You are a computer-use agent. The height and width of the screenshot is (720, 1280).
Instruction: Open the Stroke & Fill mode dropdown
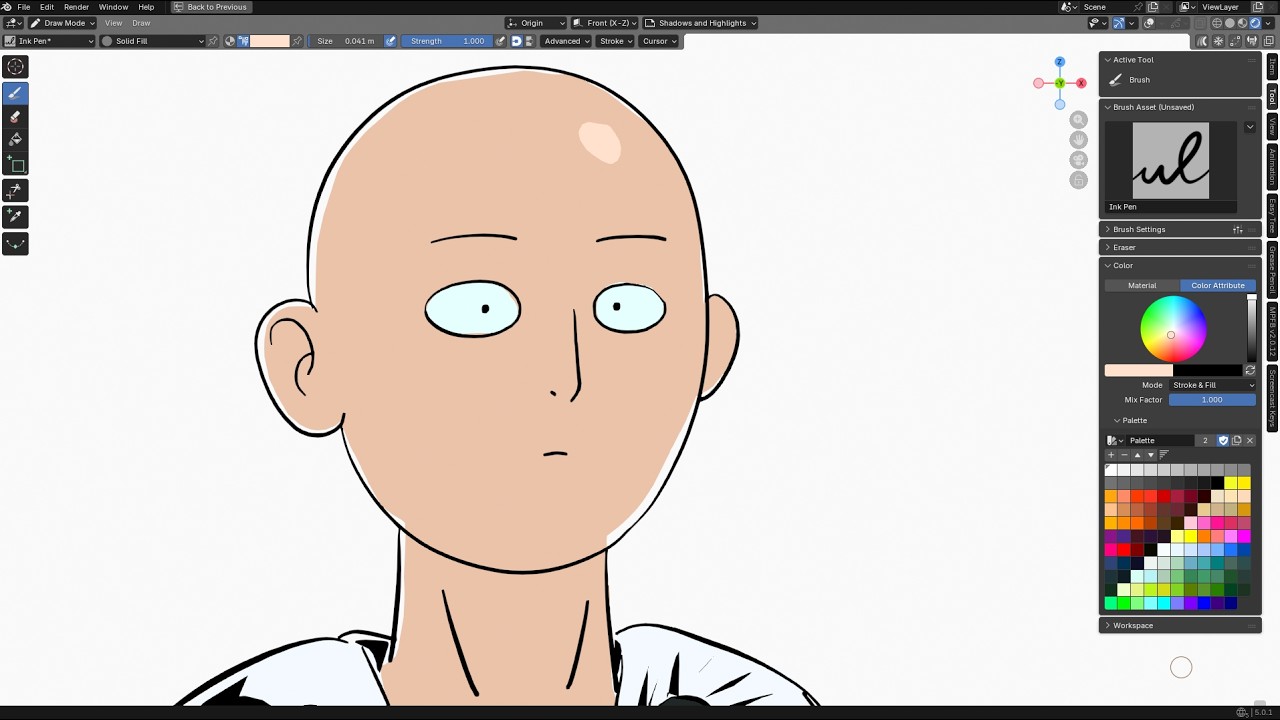(x=1212, y=385)
